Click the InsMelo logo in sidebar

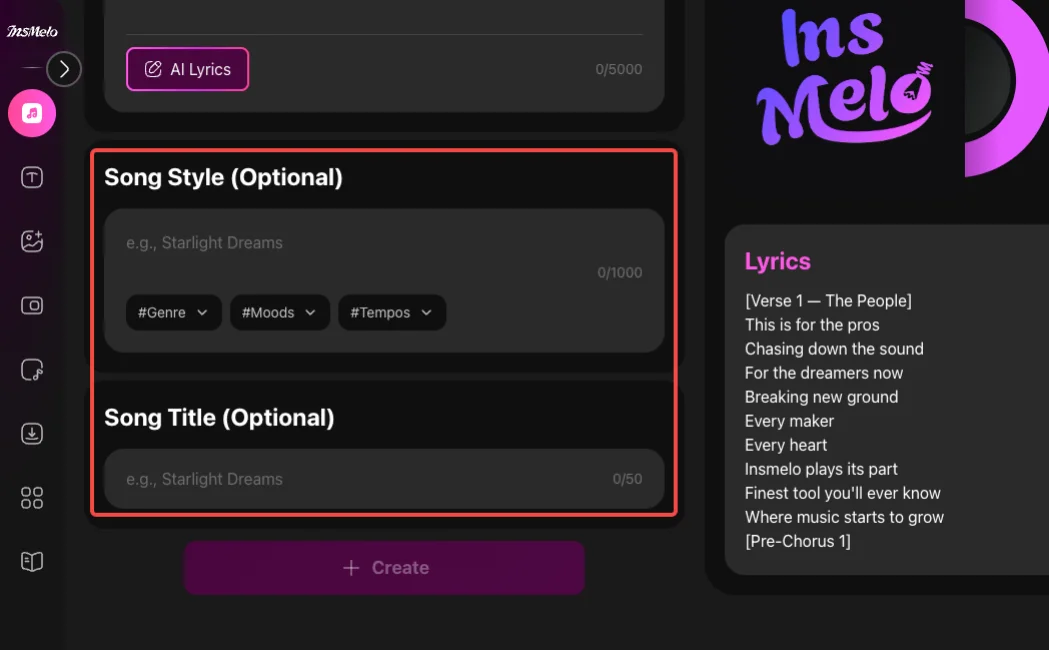tap(32, 31)
